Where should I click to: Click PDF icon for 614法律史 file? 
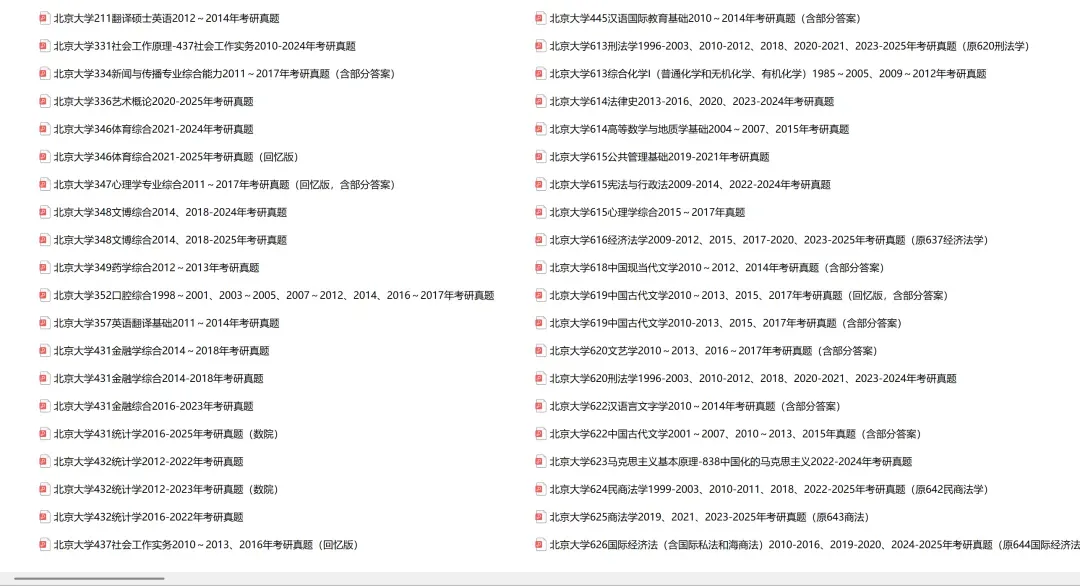pos(540,101)
